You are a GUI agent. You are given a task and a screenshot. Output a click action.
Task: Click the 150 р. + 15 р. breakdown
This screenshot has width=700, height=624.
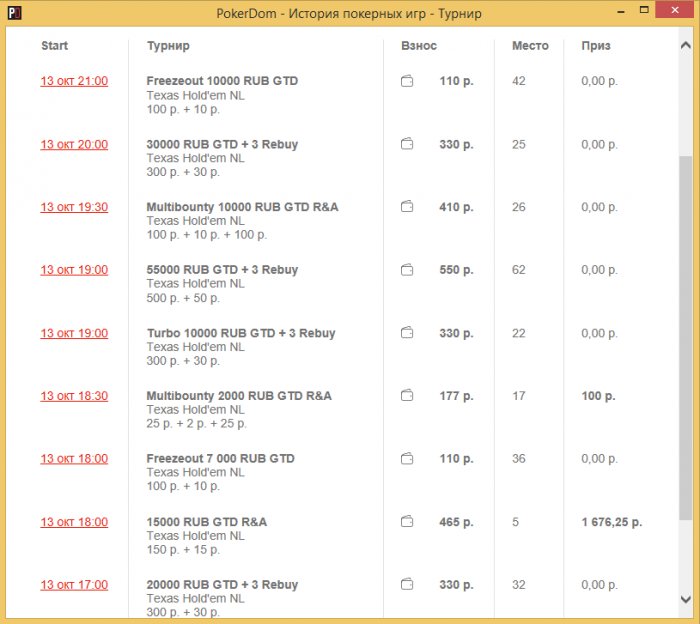tap(183, 549)
